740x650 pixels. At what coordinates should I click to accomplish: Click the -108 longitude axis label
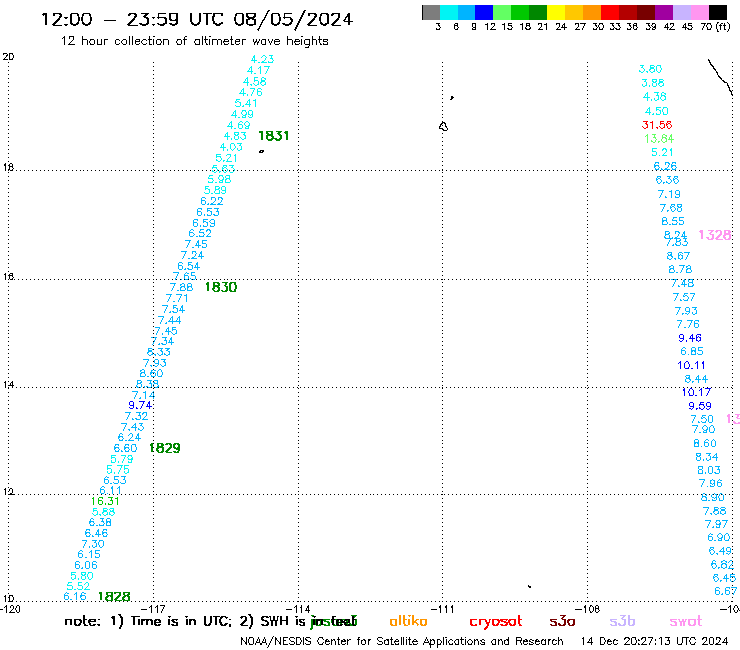(x=588, y=609)
